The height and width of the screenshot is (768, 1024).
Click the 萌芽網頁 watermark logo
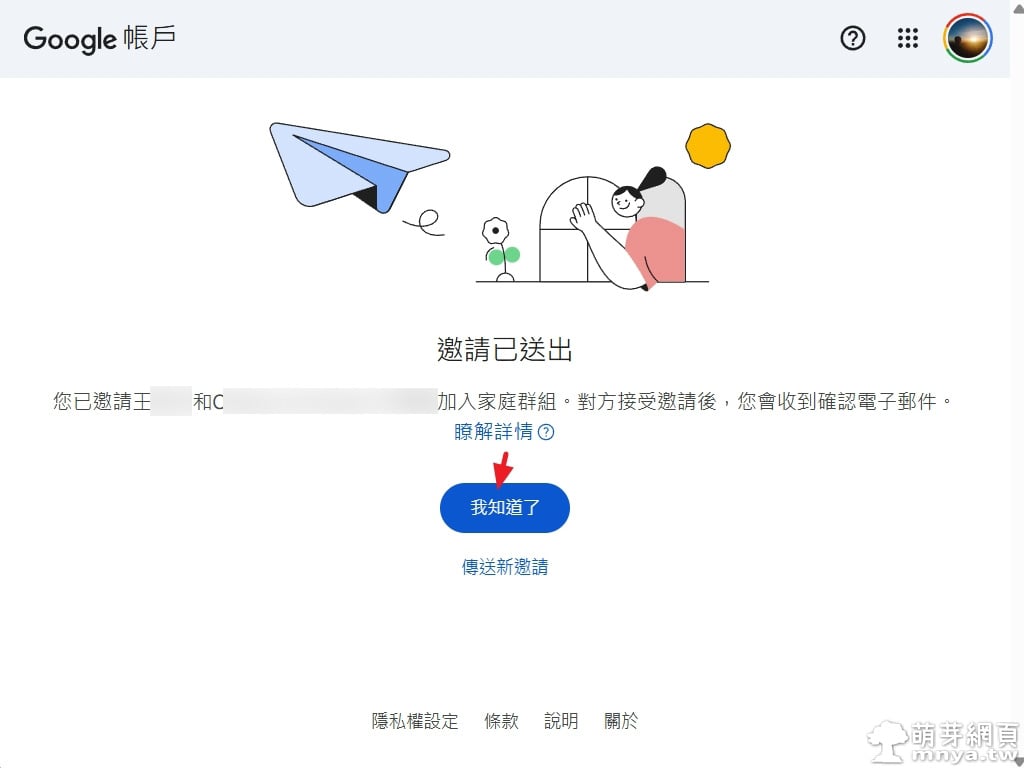[x=944, y=742]
